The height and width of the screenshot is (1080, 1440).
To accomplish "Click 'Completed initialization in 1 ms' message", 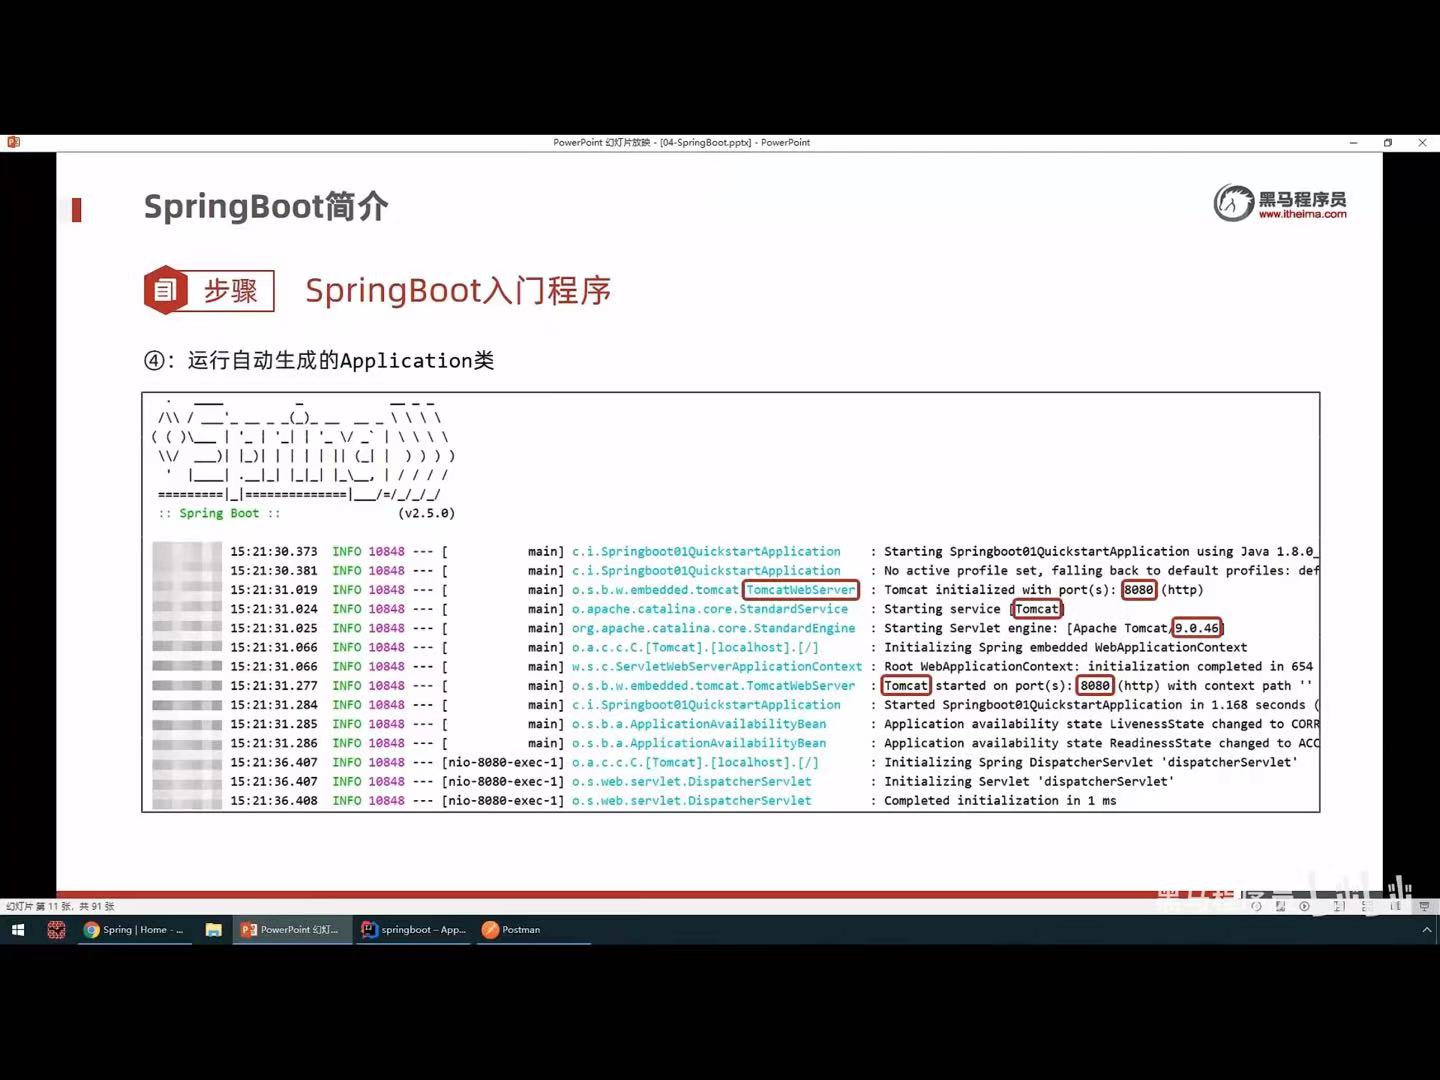I will click(1000, 801).
